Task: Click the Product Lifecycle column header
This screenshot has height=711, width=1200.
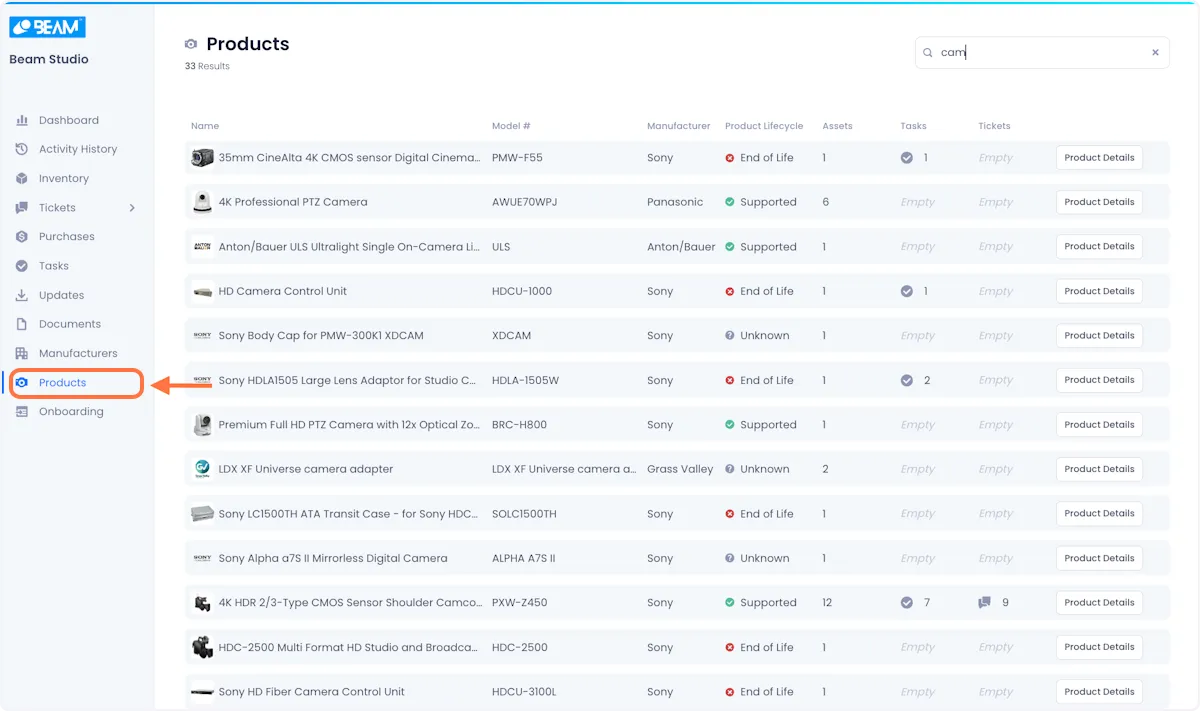Action: pos(764,126)
